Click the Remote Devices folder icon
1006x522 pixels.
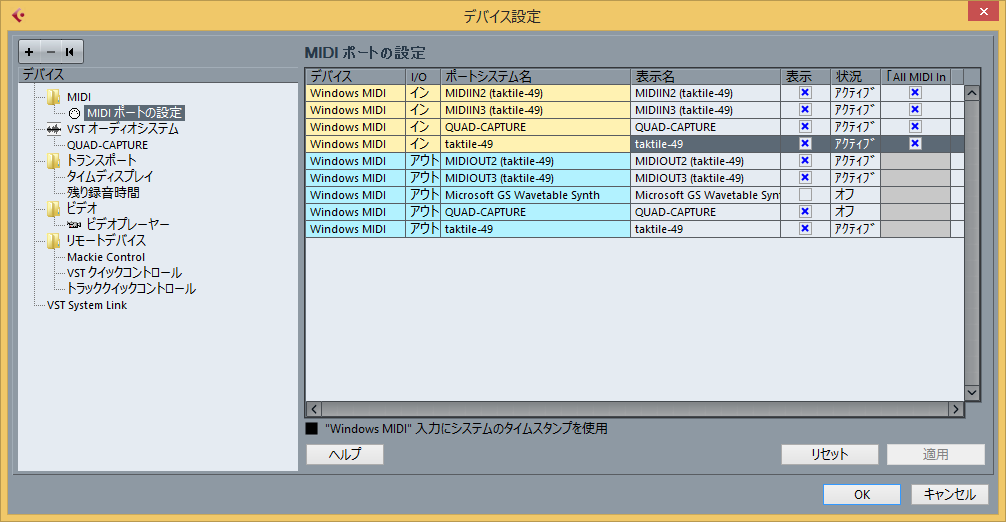[x=54, y=240]
